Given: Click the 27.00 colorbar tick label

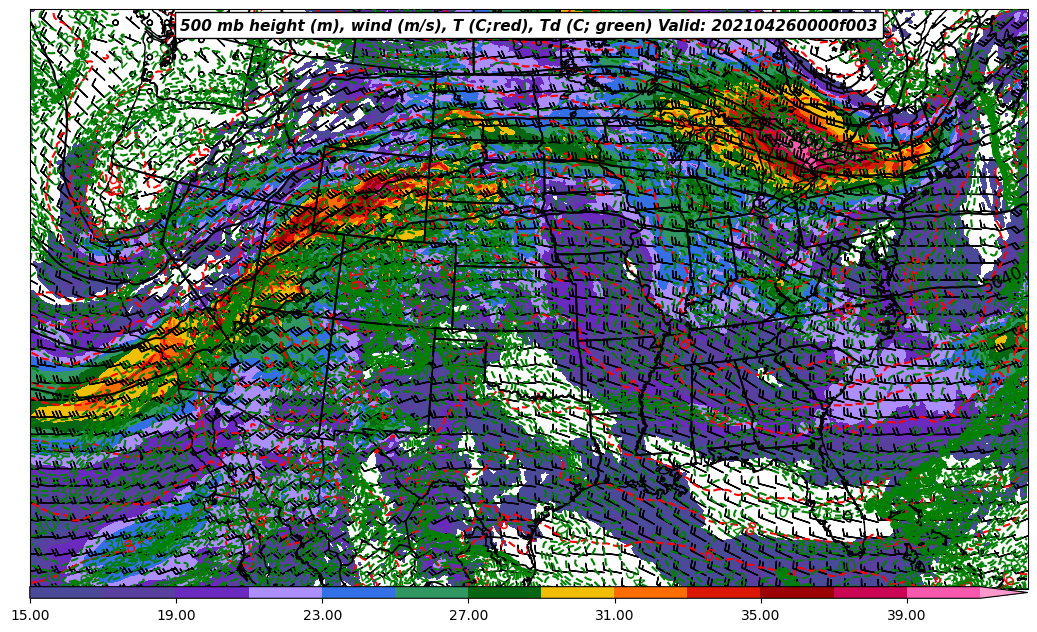Looking at the screenshot, I should (x=468, y=615).
